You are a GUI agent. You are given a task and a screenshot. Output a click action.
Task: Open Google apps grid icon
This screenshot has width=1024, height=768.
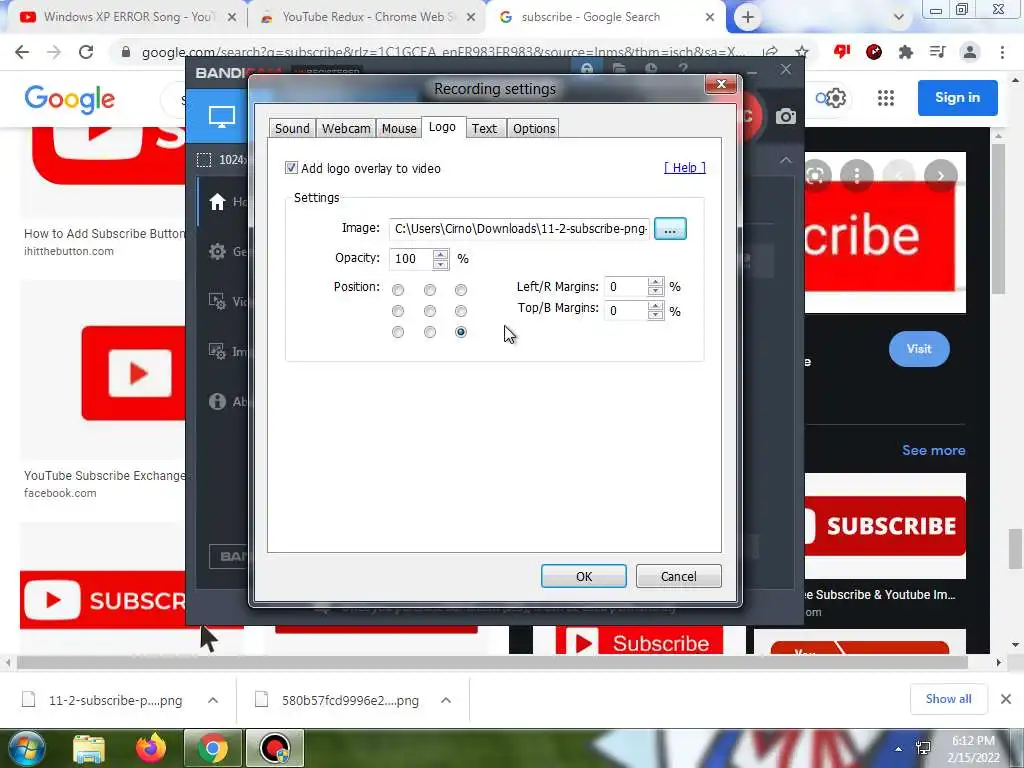click(886, 99)
